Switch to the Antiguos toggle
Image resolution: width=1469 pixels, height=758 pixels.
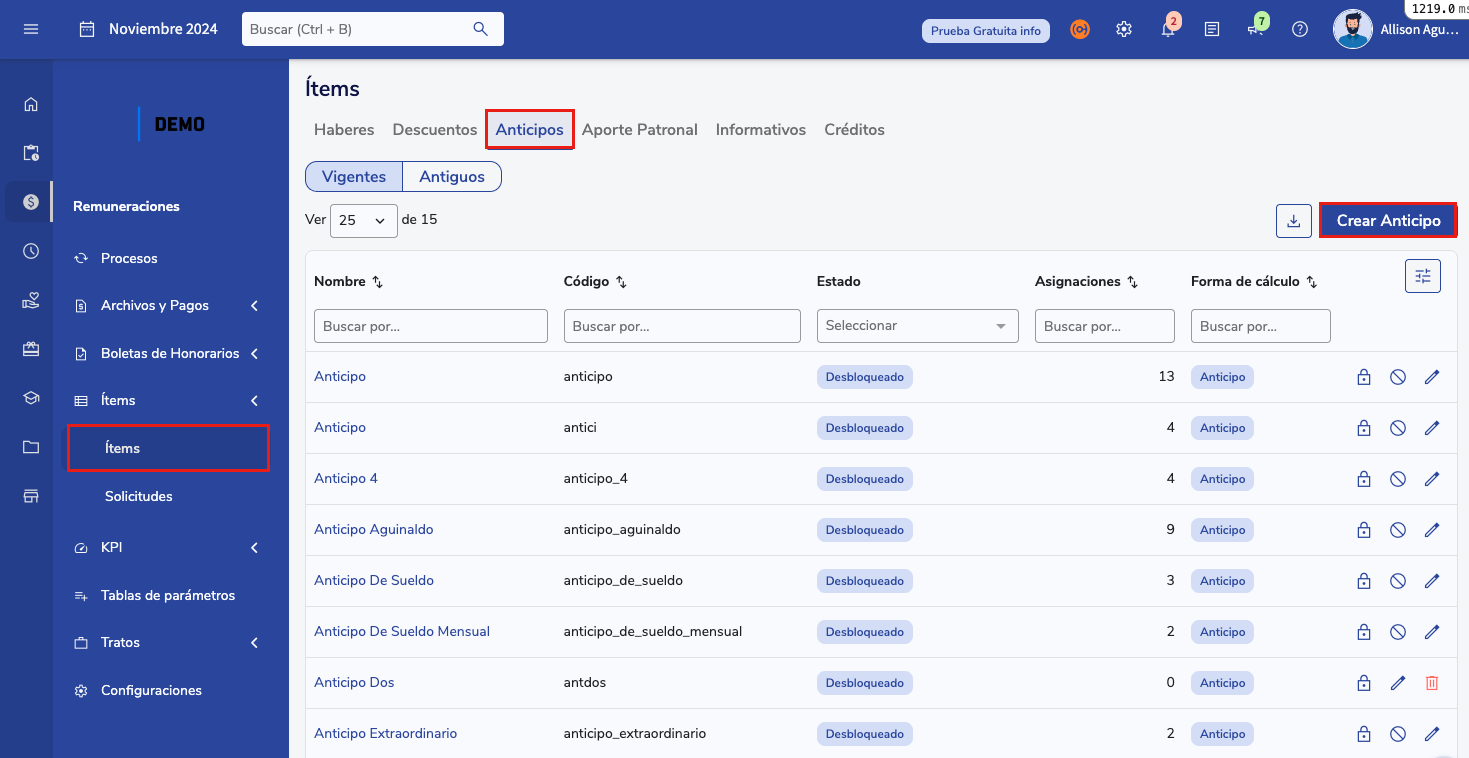coord(451,177)
